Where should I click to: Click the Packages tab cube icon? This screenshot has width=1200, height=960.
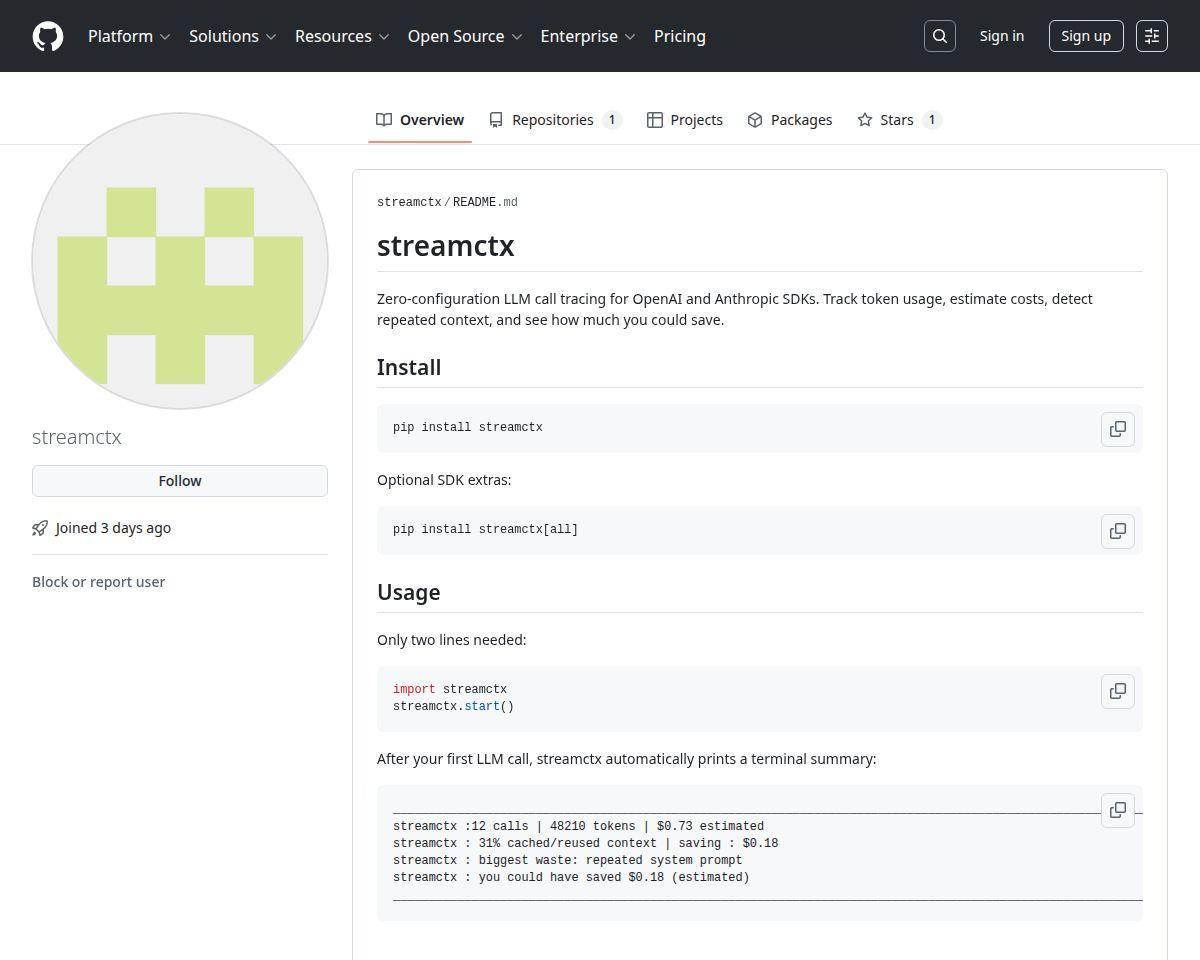tap(755, 120)
